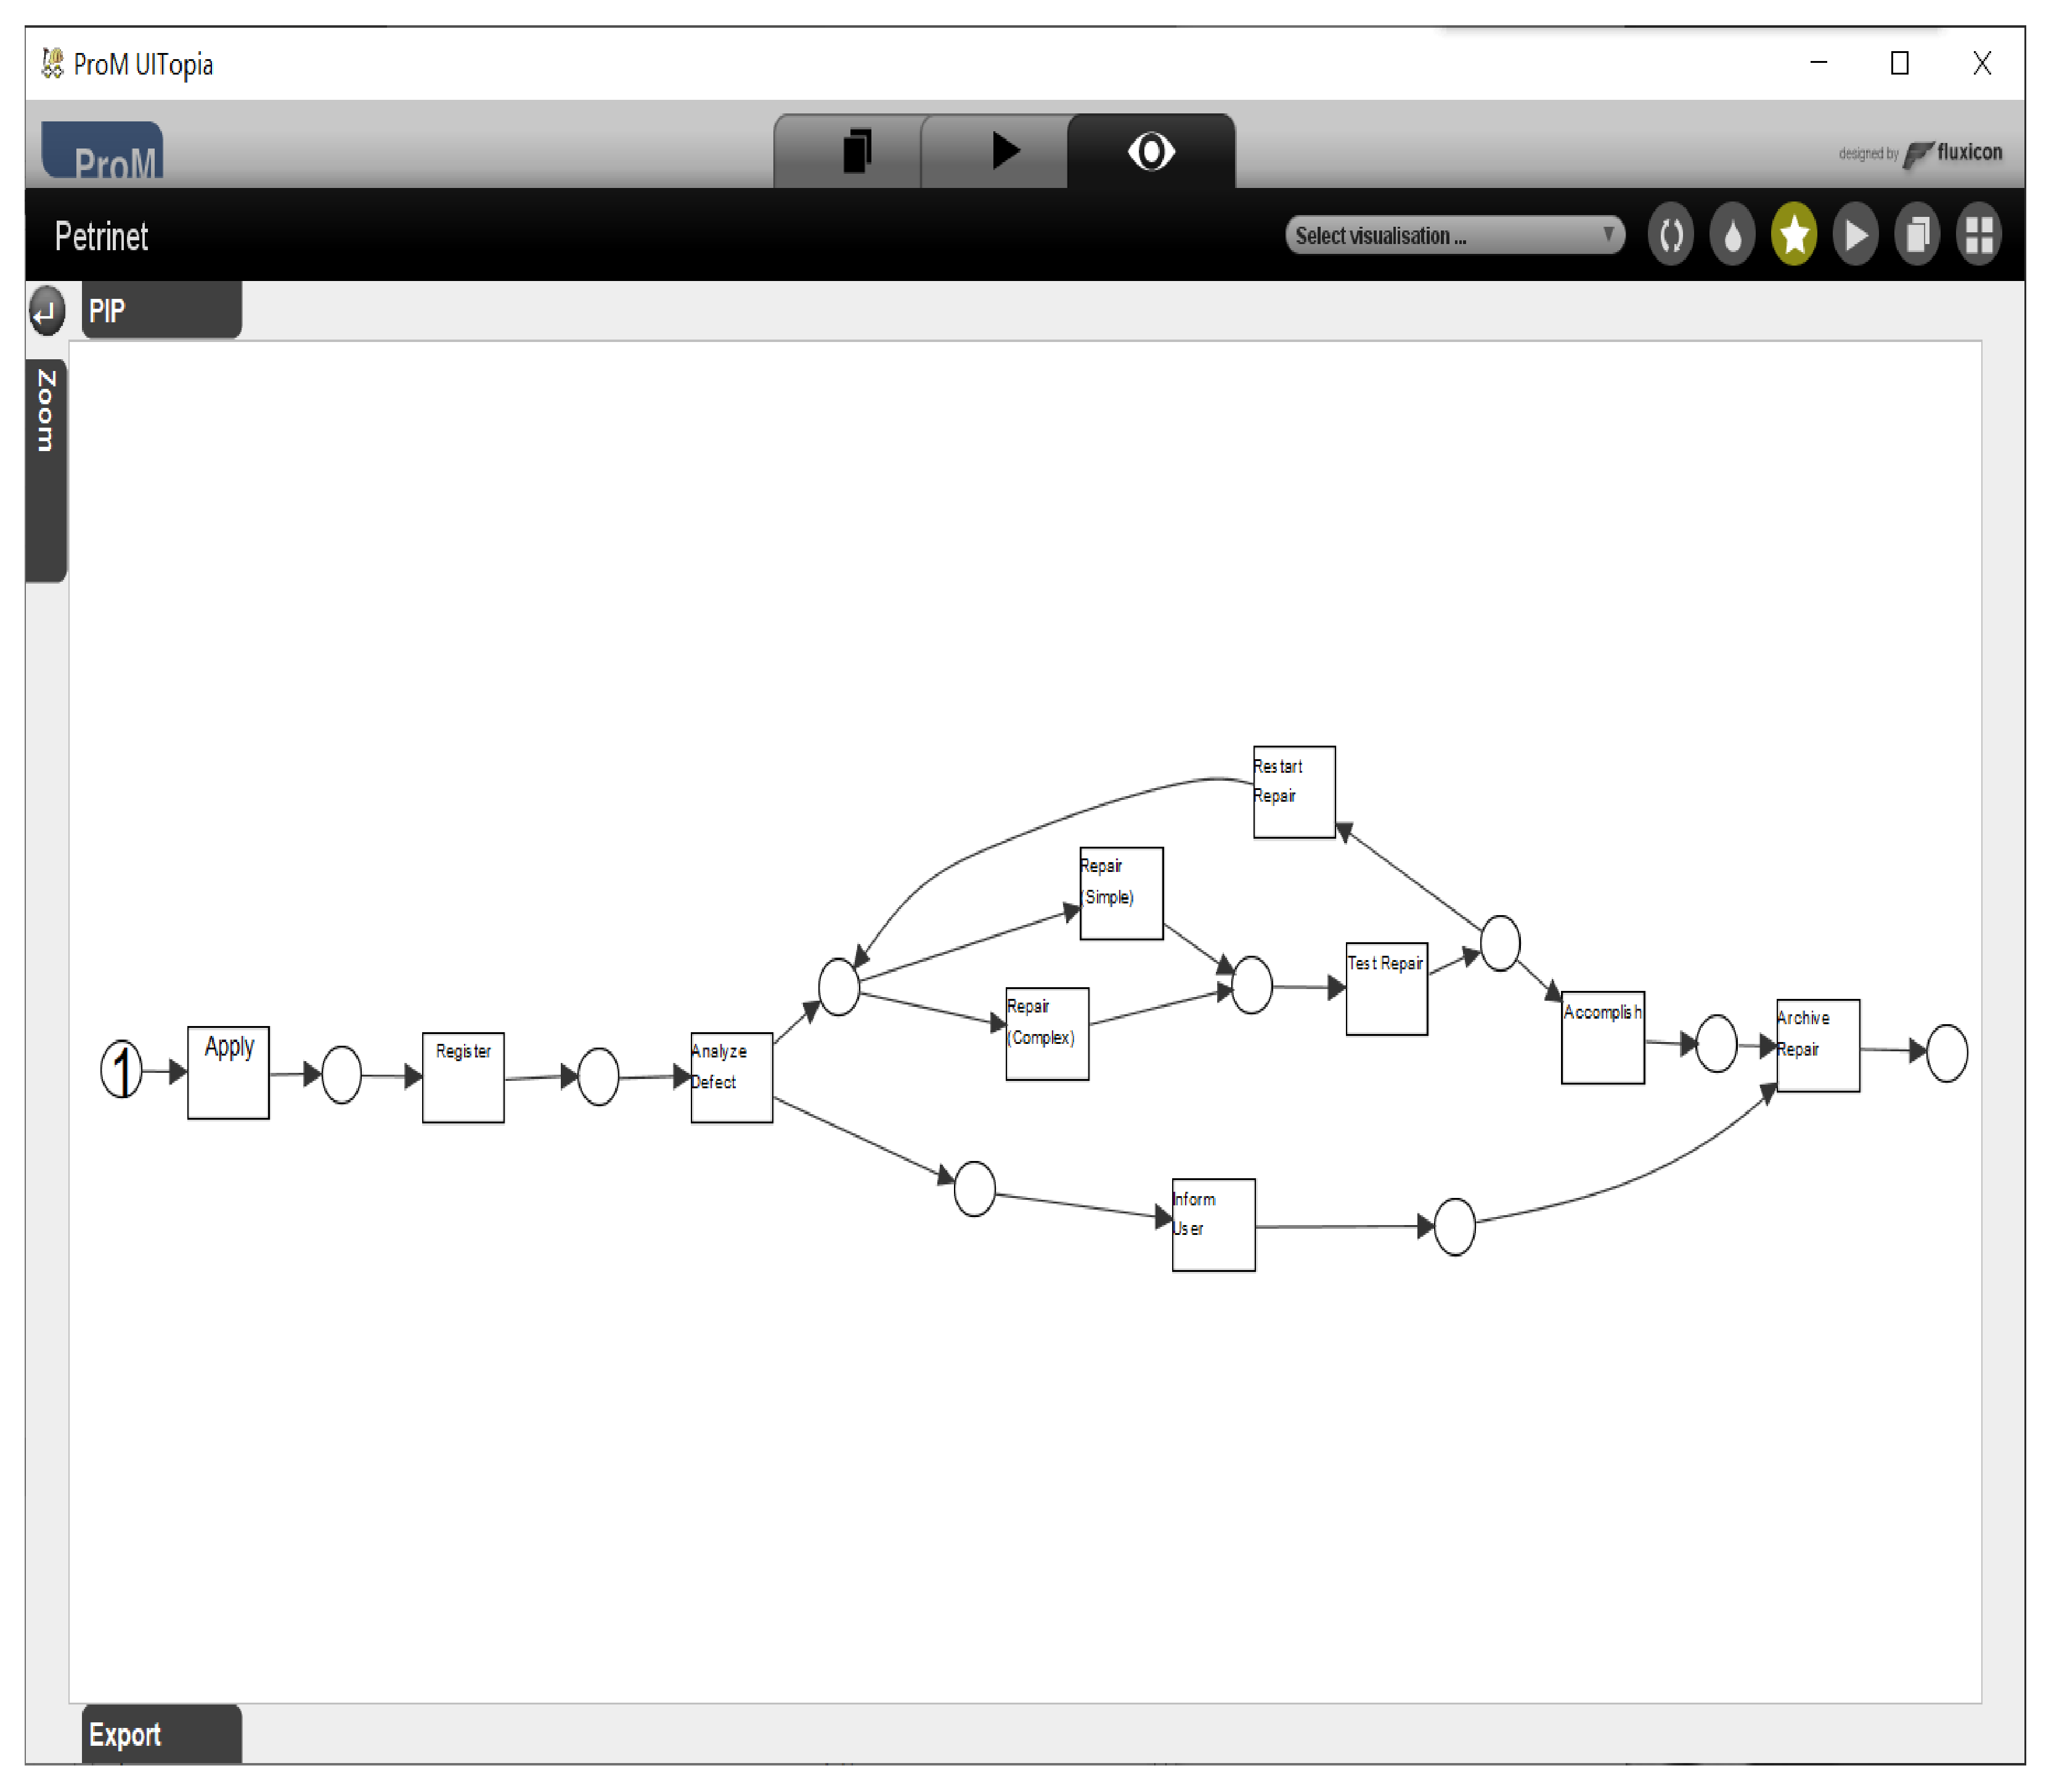The height and width of the screenshot is (1792, 2054).
Task: Click the play action icon in toolbar
Action: pos(1857,236)
